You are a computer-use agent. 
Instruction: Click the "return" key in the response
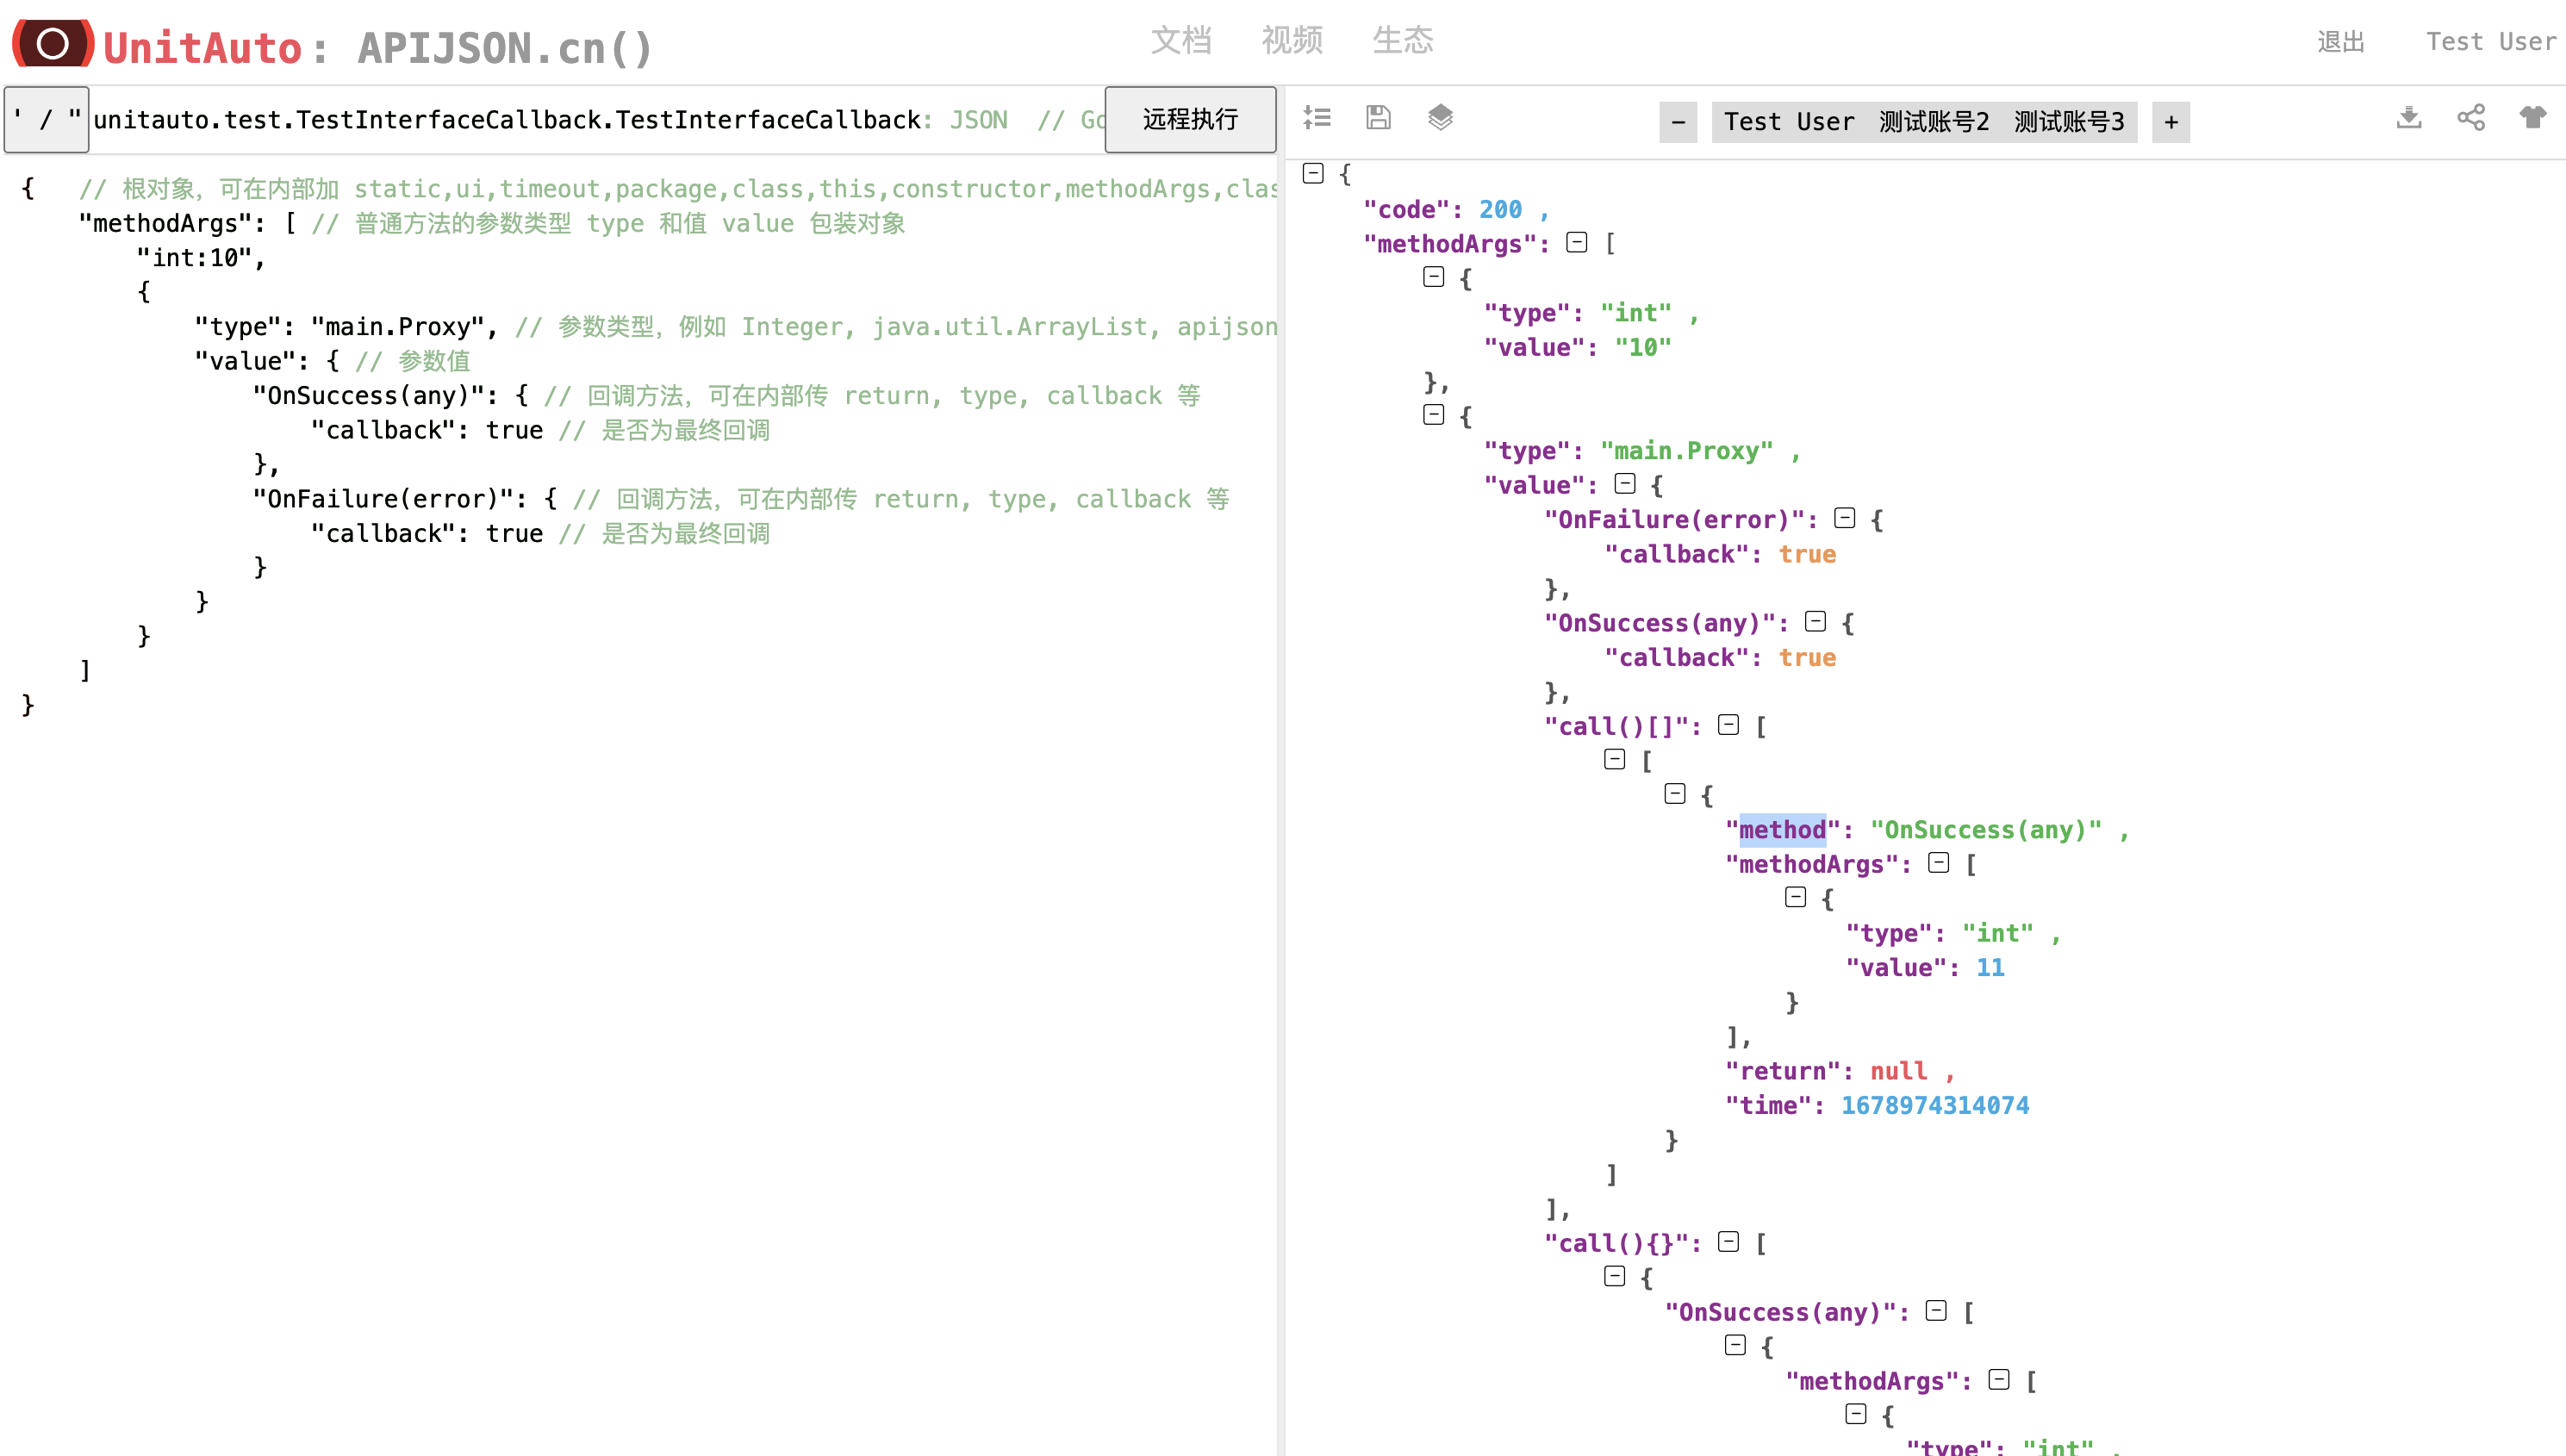(x=1782, y=1071)
